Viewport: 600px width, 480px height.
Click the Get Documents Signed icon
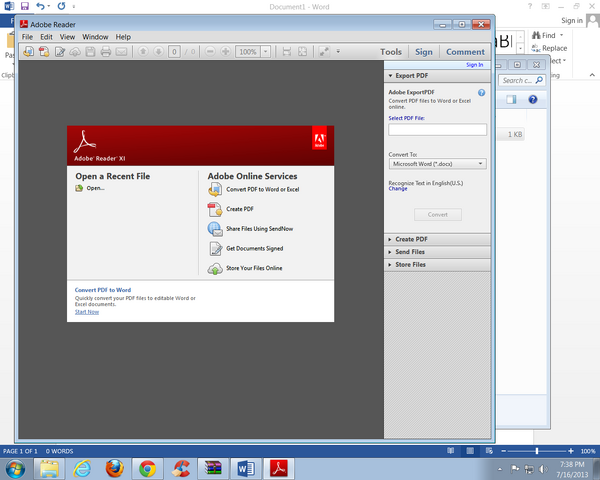(x=216, y=249)
